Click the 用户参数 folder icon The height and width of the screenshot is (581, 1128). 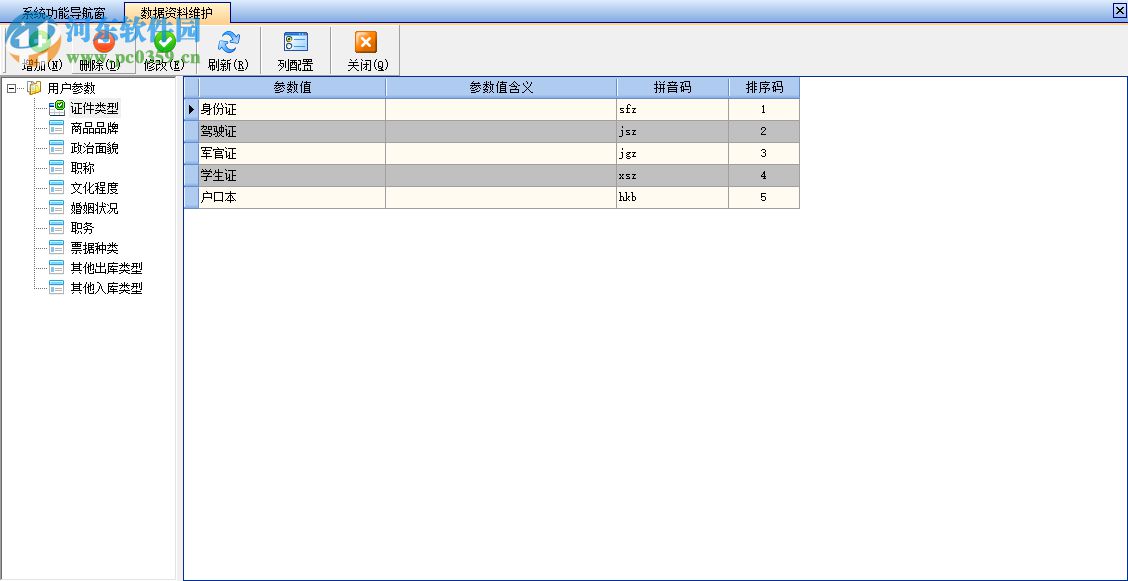34,88
